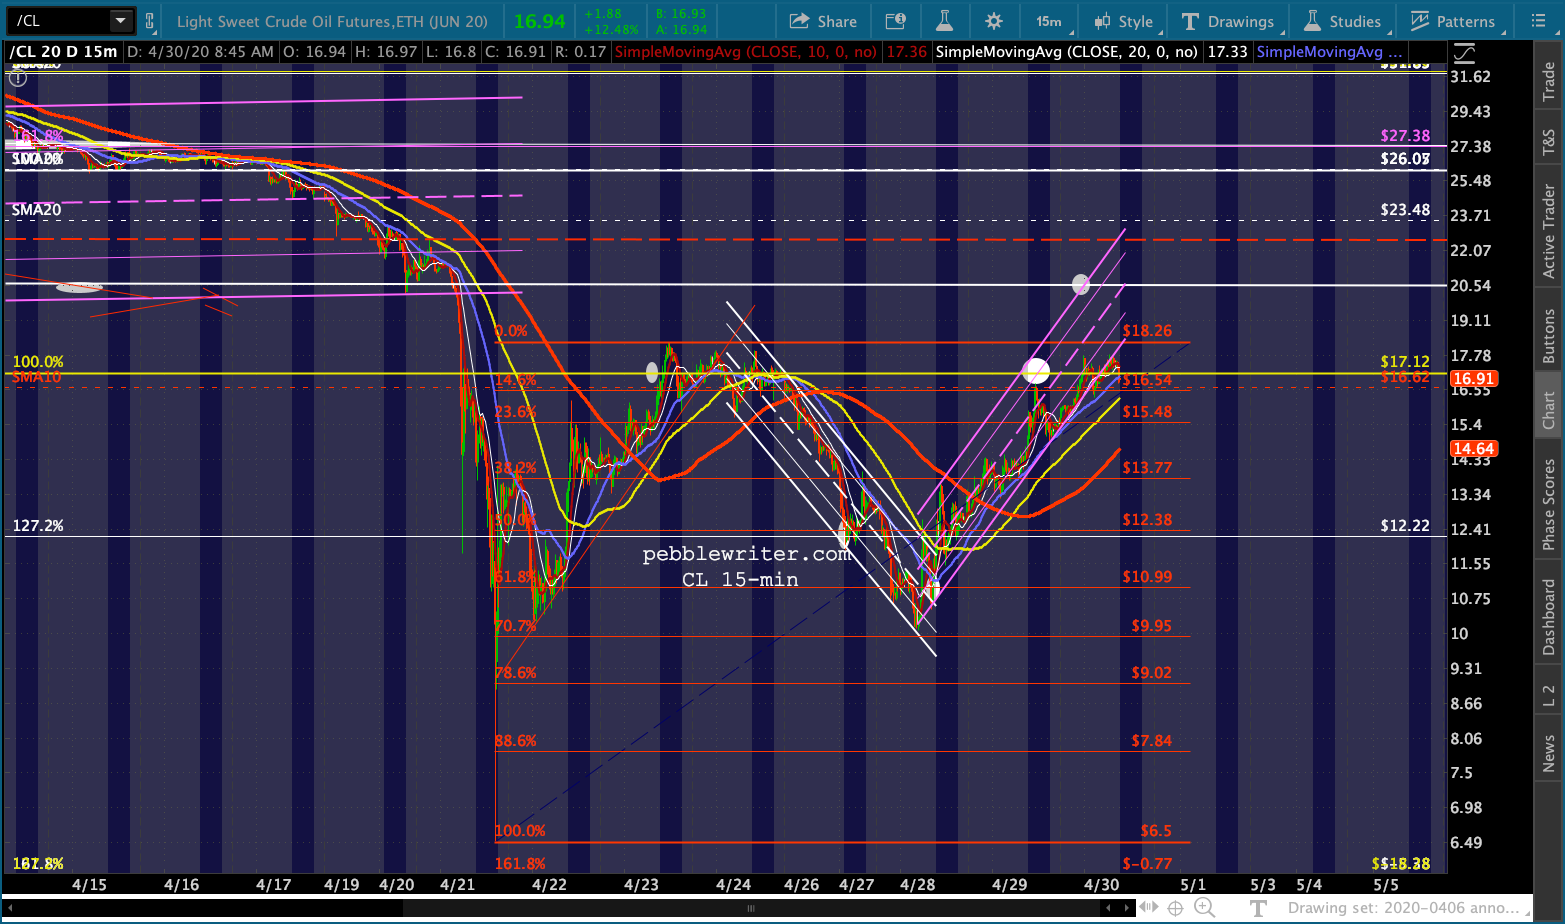Click the horizontal time axis scrollbar
1565x924 pixels.
[570, 908]
